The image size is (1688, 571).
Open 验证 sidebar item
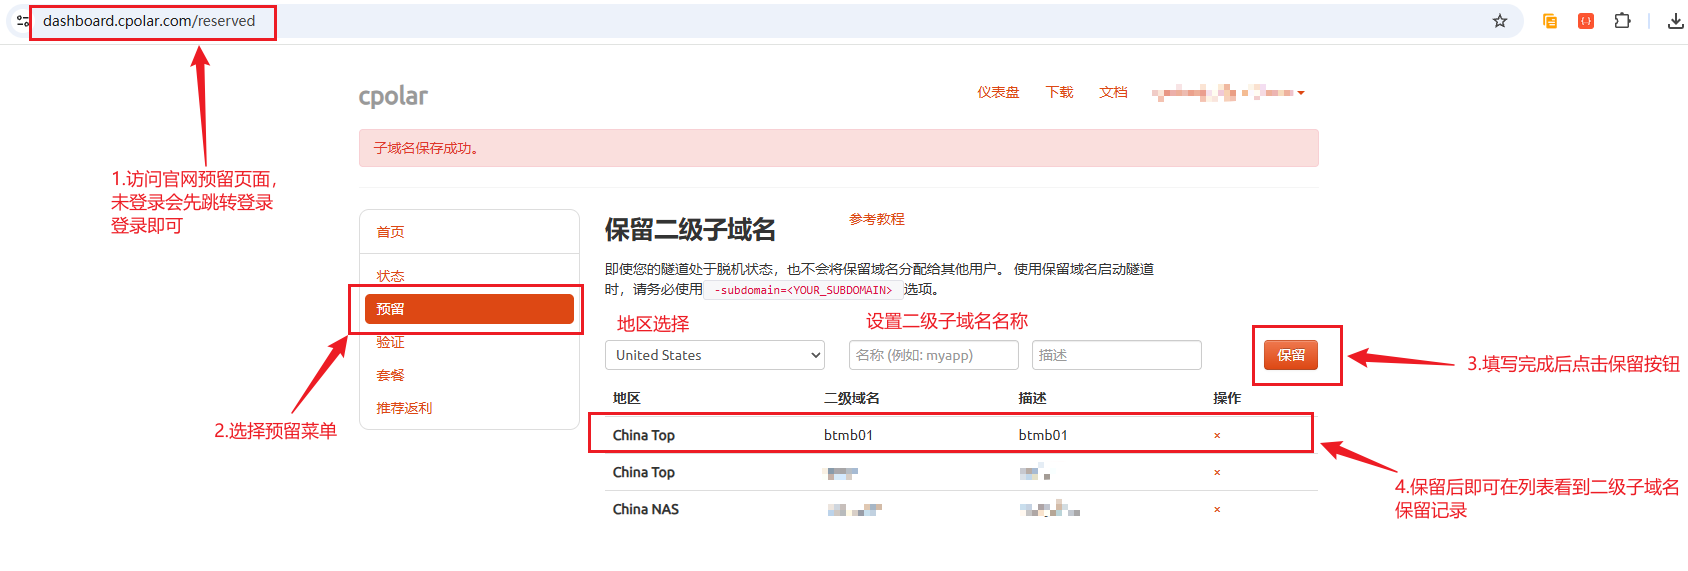tap(390, 343)
